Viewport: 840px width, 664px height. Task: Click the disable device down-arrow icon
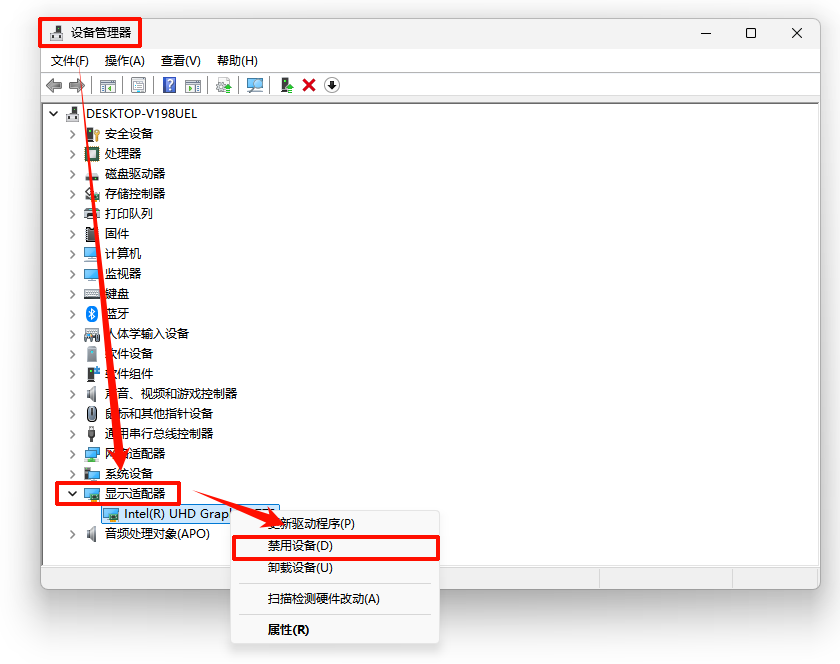331,85
